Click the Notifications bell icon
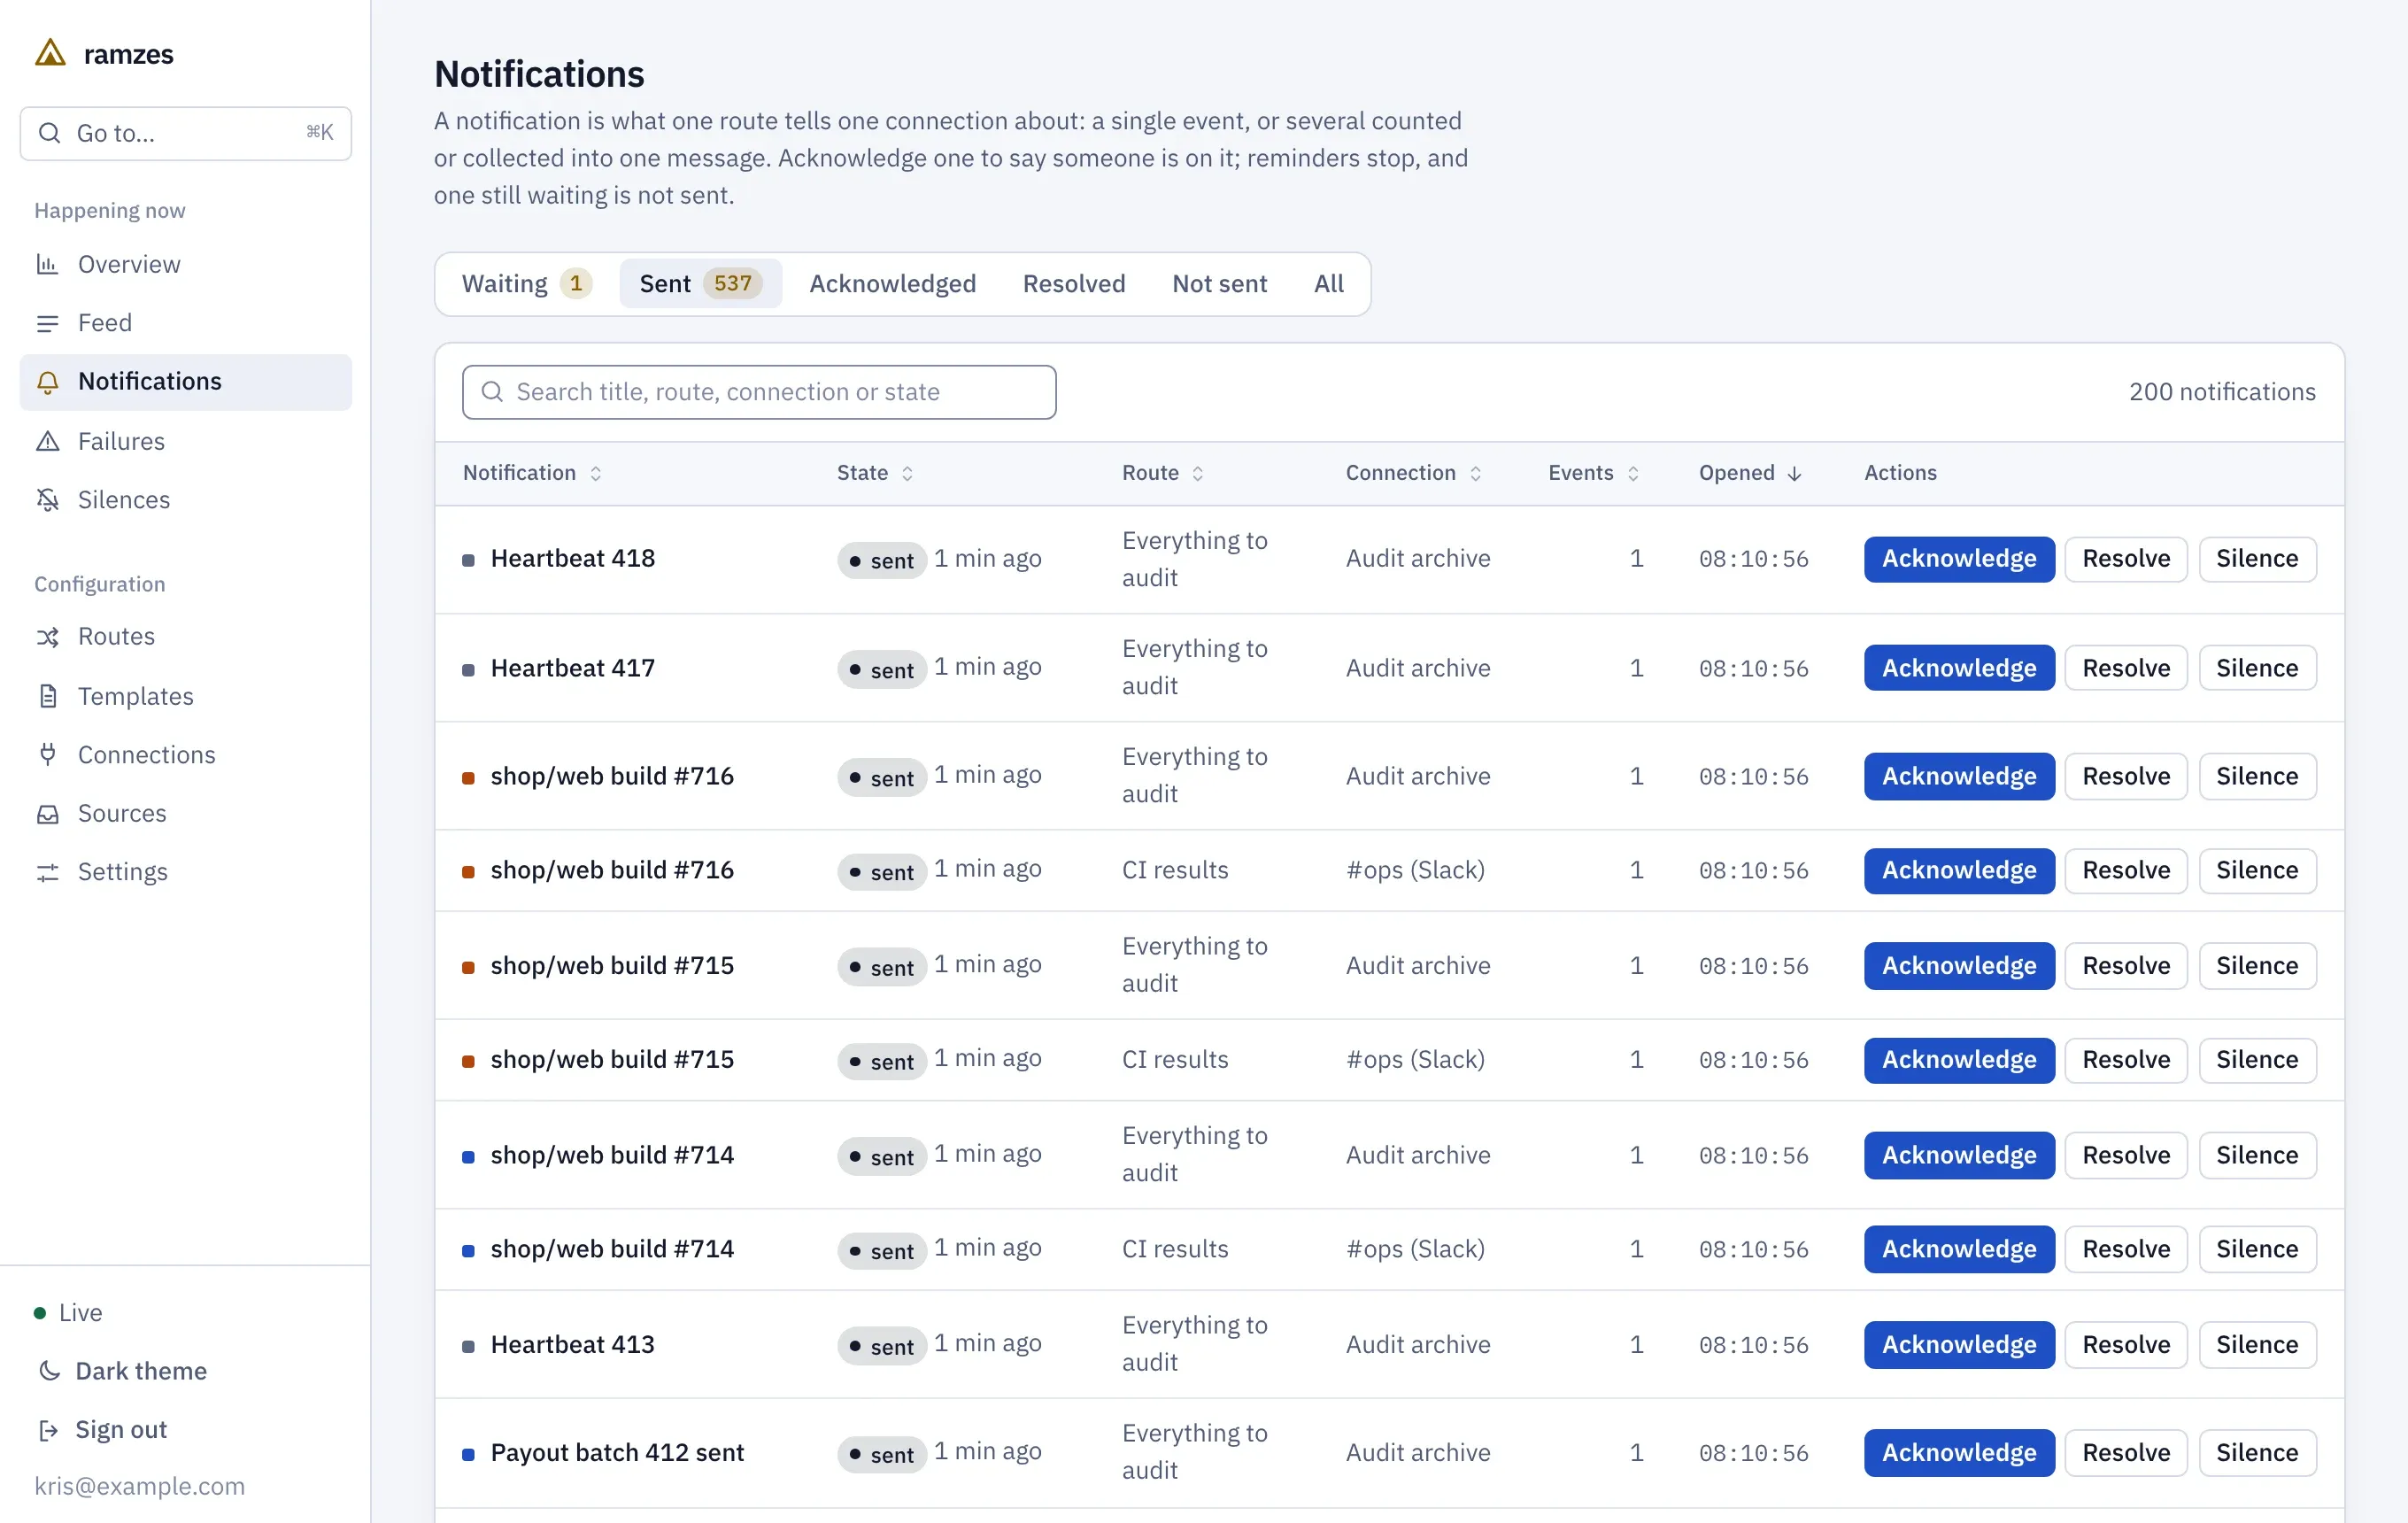 47,382
